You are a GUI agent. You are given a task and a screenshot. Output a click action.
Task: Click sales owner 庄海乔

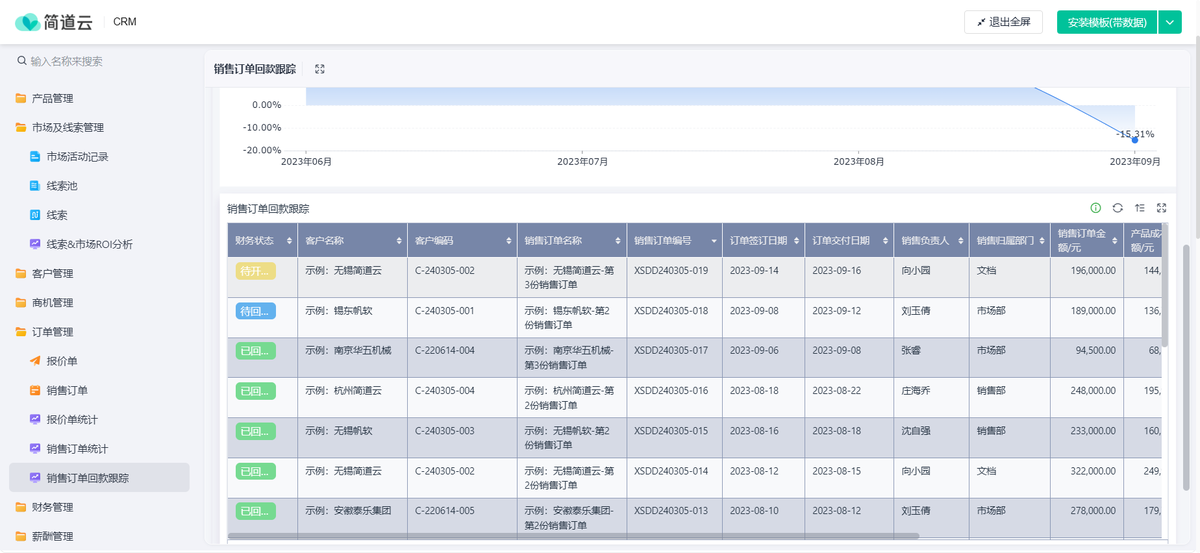(917, 390)
